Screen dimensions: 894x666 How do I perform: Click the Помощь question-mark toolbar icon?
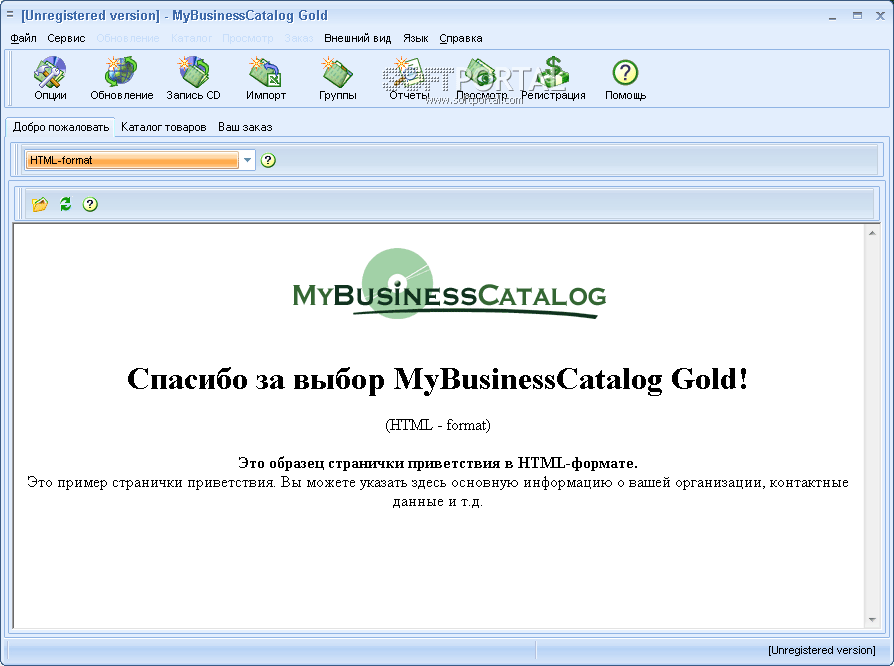pyautogui.click(x=625, y=79)
